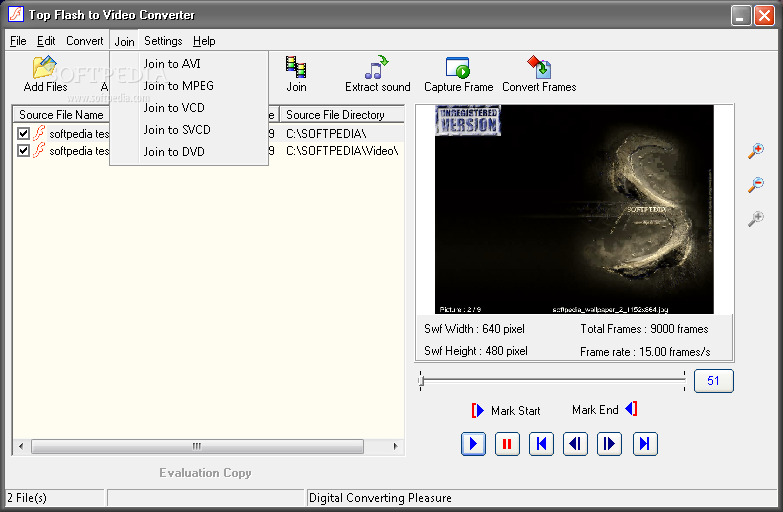Viewport: 783px width, 512px height.
Task: Click the Flash icon of the first file row
Action: pyautogui.click(x=39, y=133)
